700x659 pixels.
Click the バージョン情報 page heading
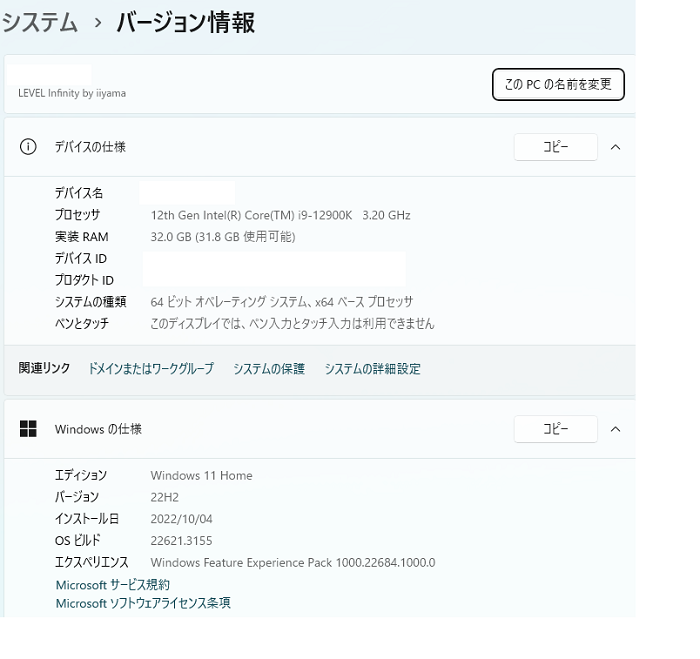(x=186, y=22)
